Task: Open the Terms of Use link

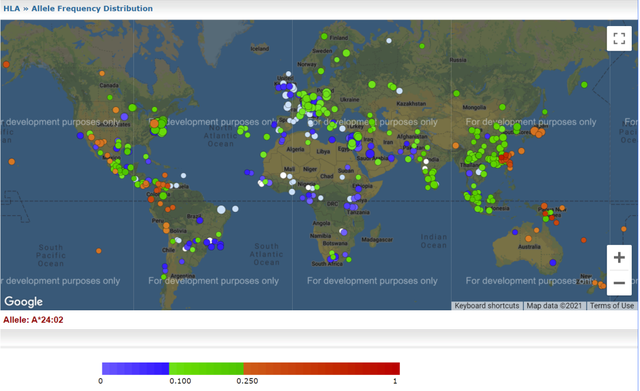Action: point(611,306)
